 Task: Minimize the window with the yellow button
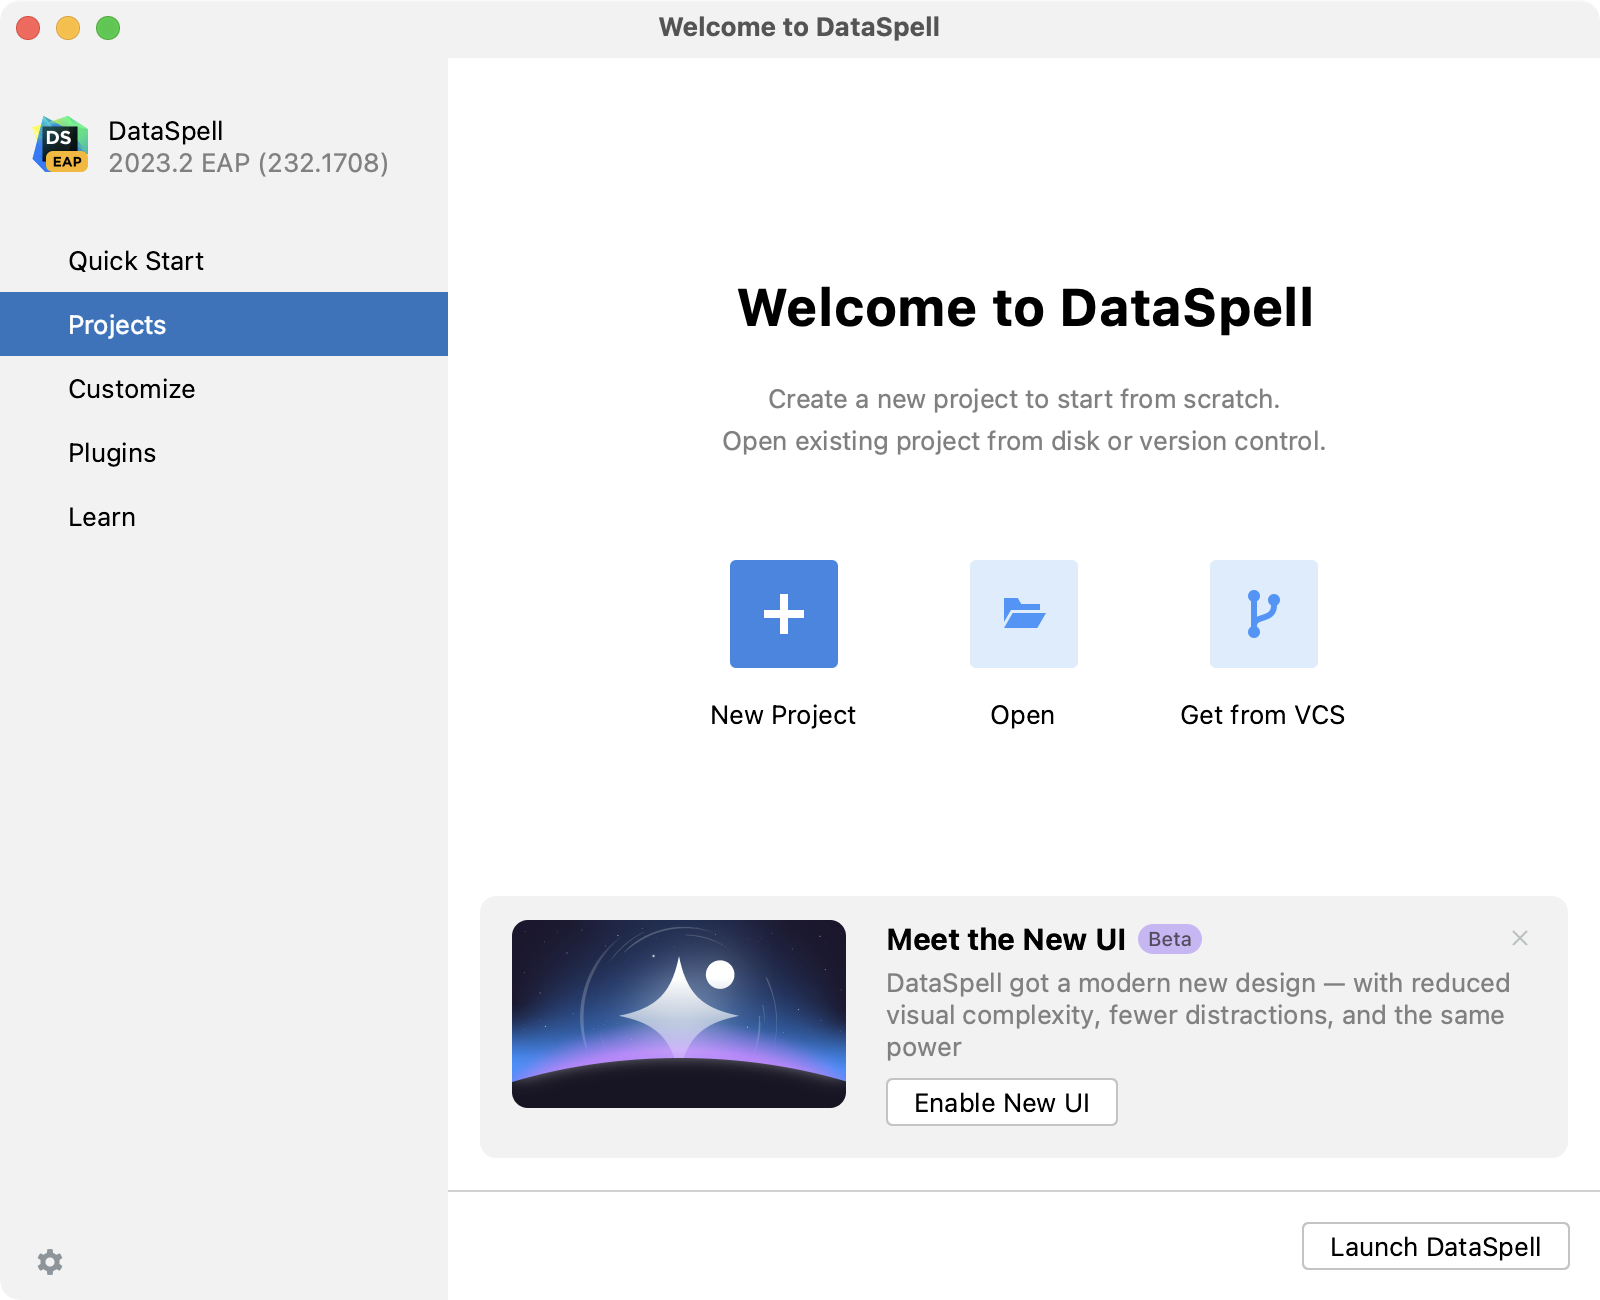[68, 28]
